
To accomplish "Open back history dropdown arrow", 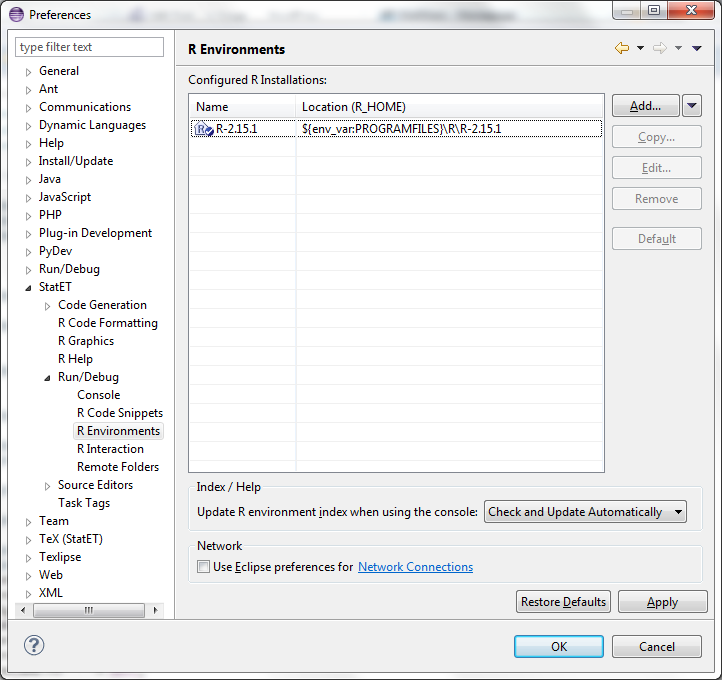I will click(x=640, y=48).
